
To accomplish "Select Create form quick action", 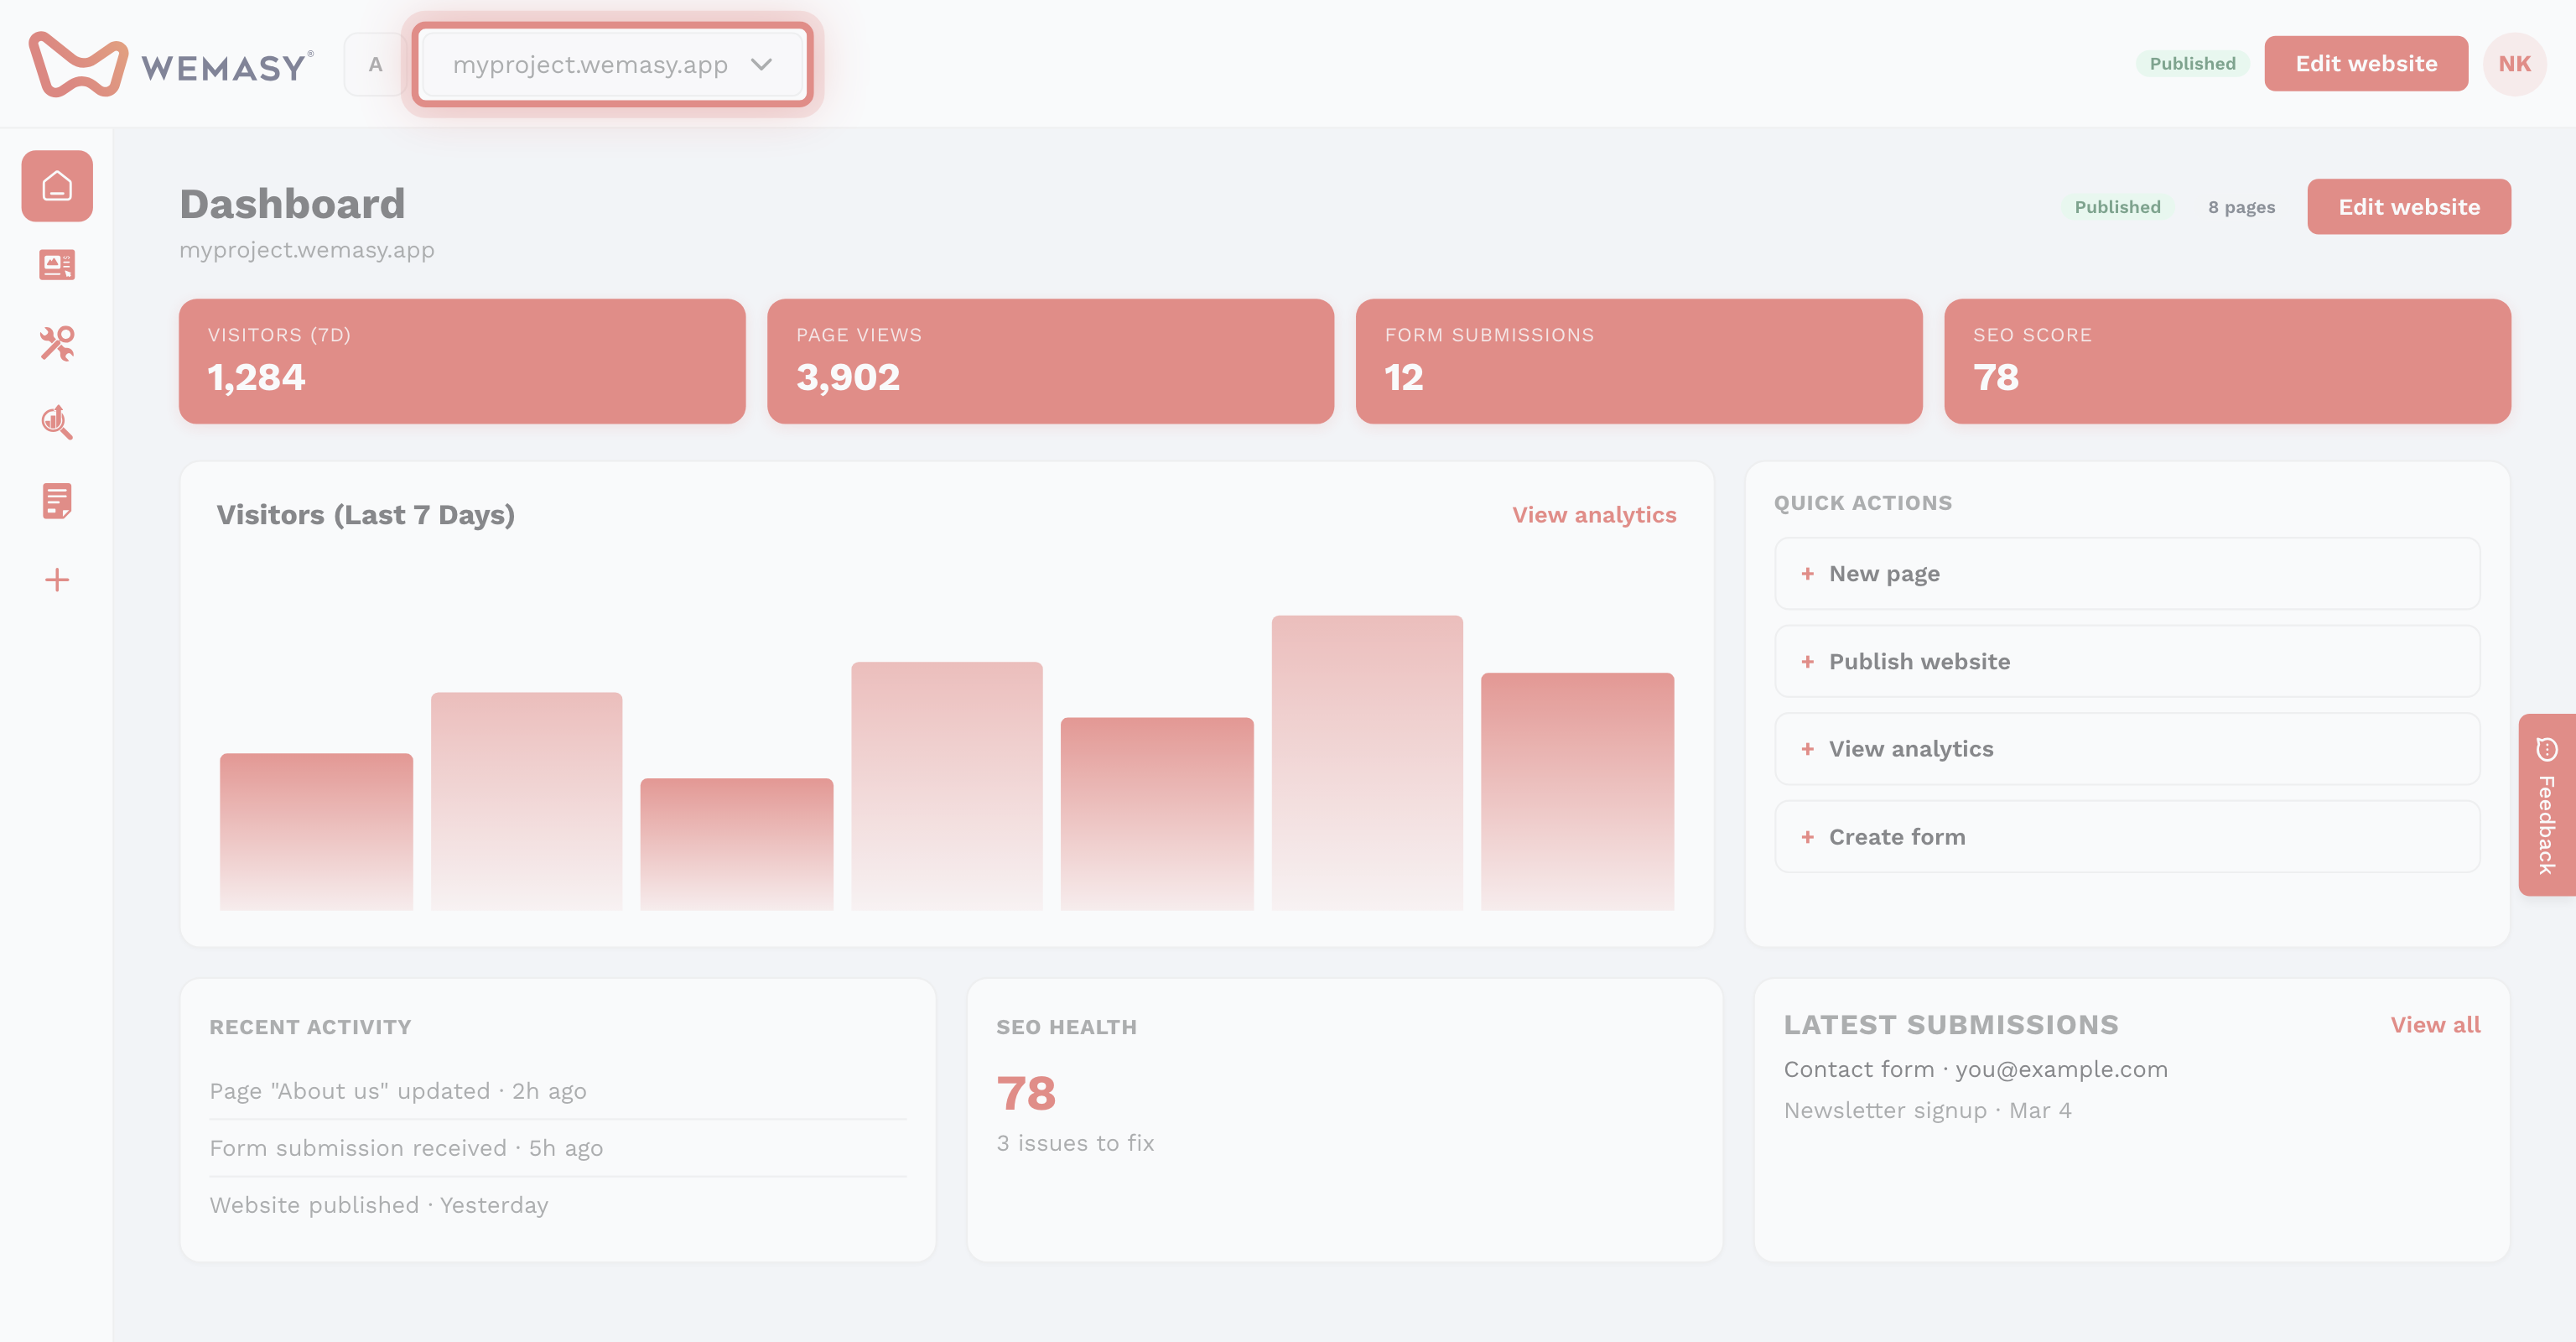I will [x=2127, y=837].
